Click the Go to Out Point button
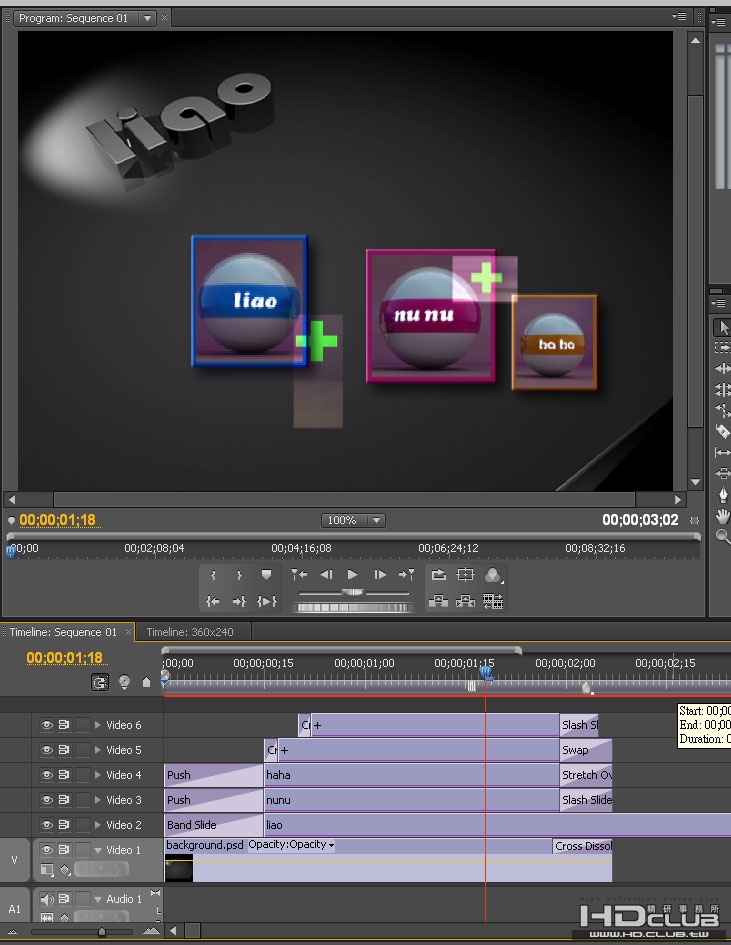The height and width of the screenshot is (945, 731). pos(239,601)
